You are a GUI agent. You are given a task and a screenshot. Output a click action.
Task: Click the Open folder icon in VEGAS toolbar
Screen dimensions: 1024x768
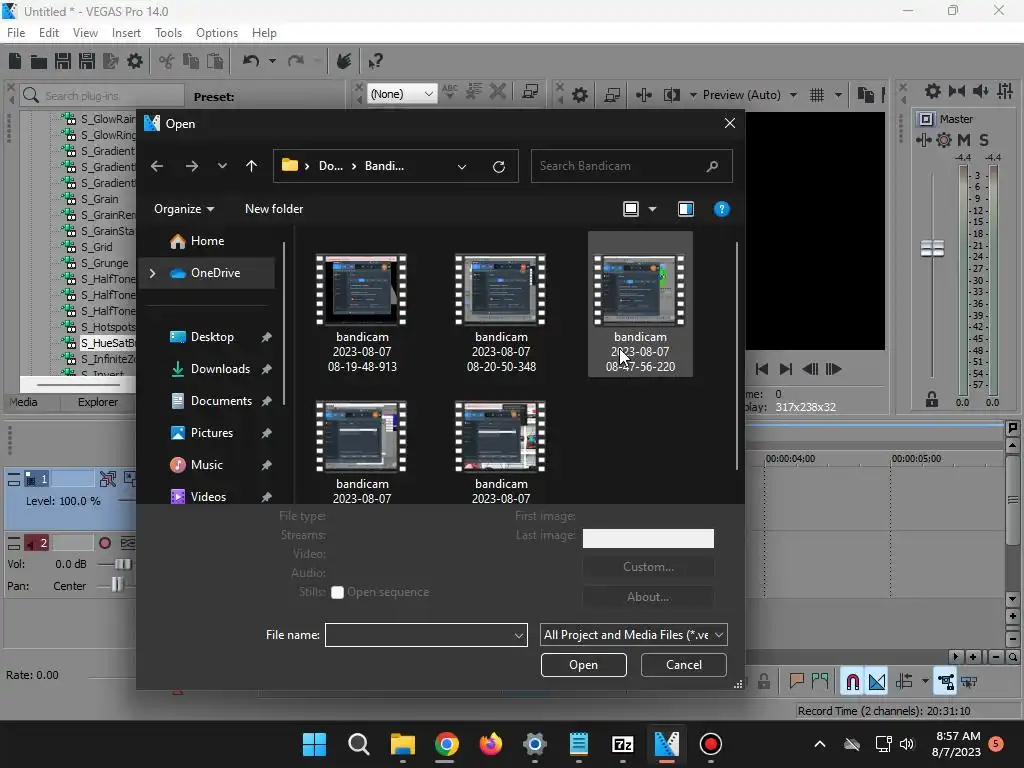point(39,61)
